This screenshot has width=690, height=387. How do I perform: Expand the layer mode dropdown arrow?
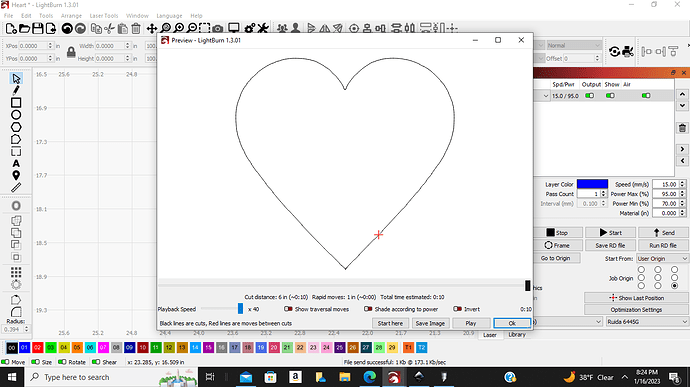pyautogui.click(x=546, y=96)
